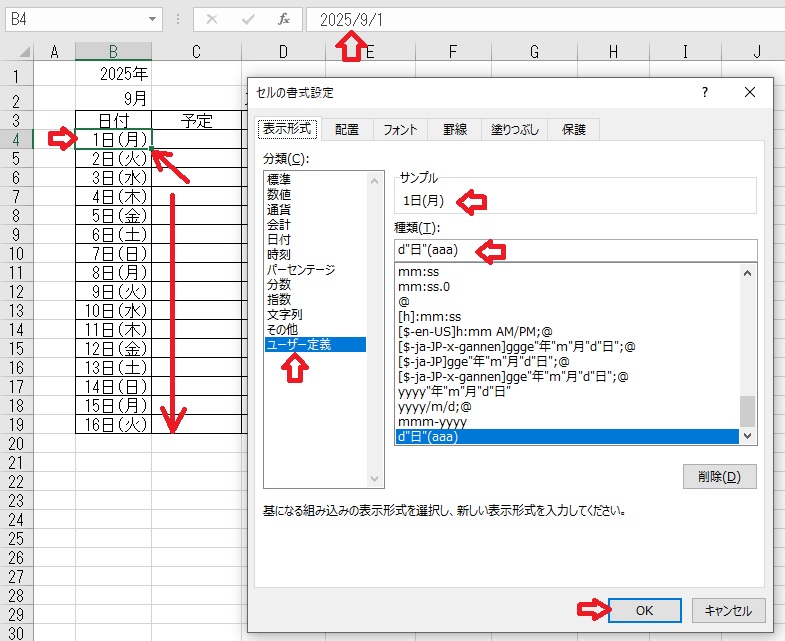Click the formula bar enter checkmark icon
This screenshot has width=785, height=641.
(247, 19)
